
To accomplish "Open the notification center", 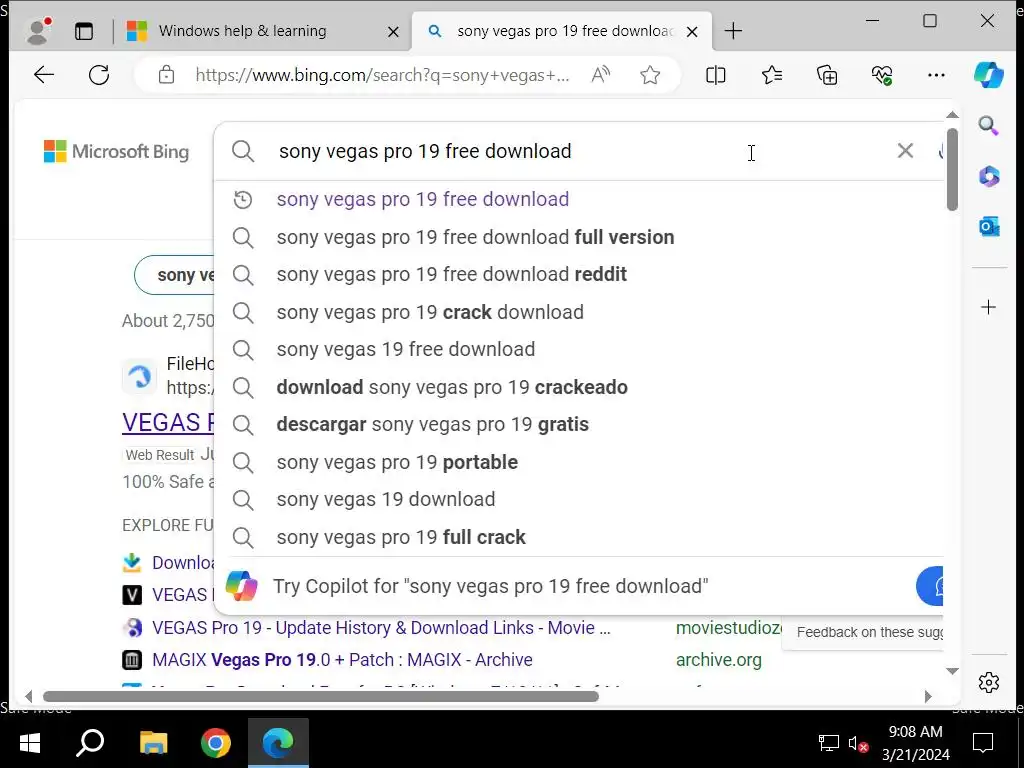I will tap(983, 743).
